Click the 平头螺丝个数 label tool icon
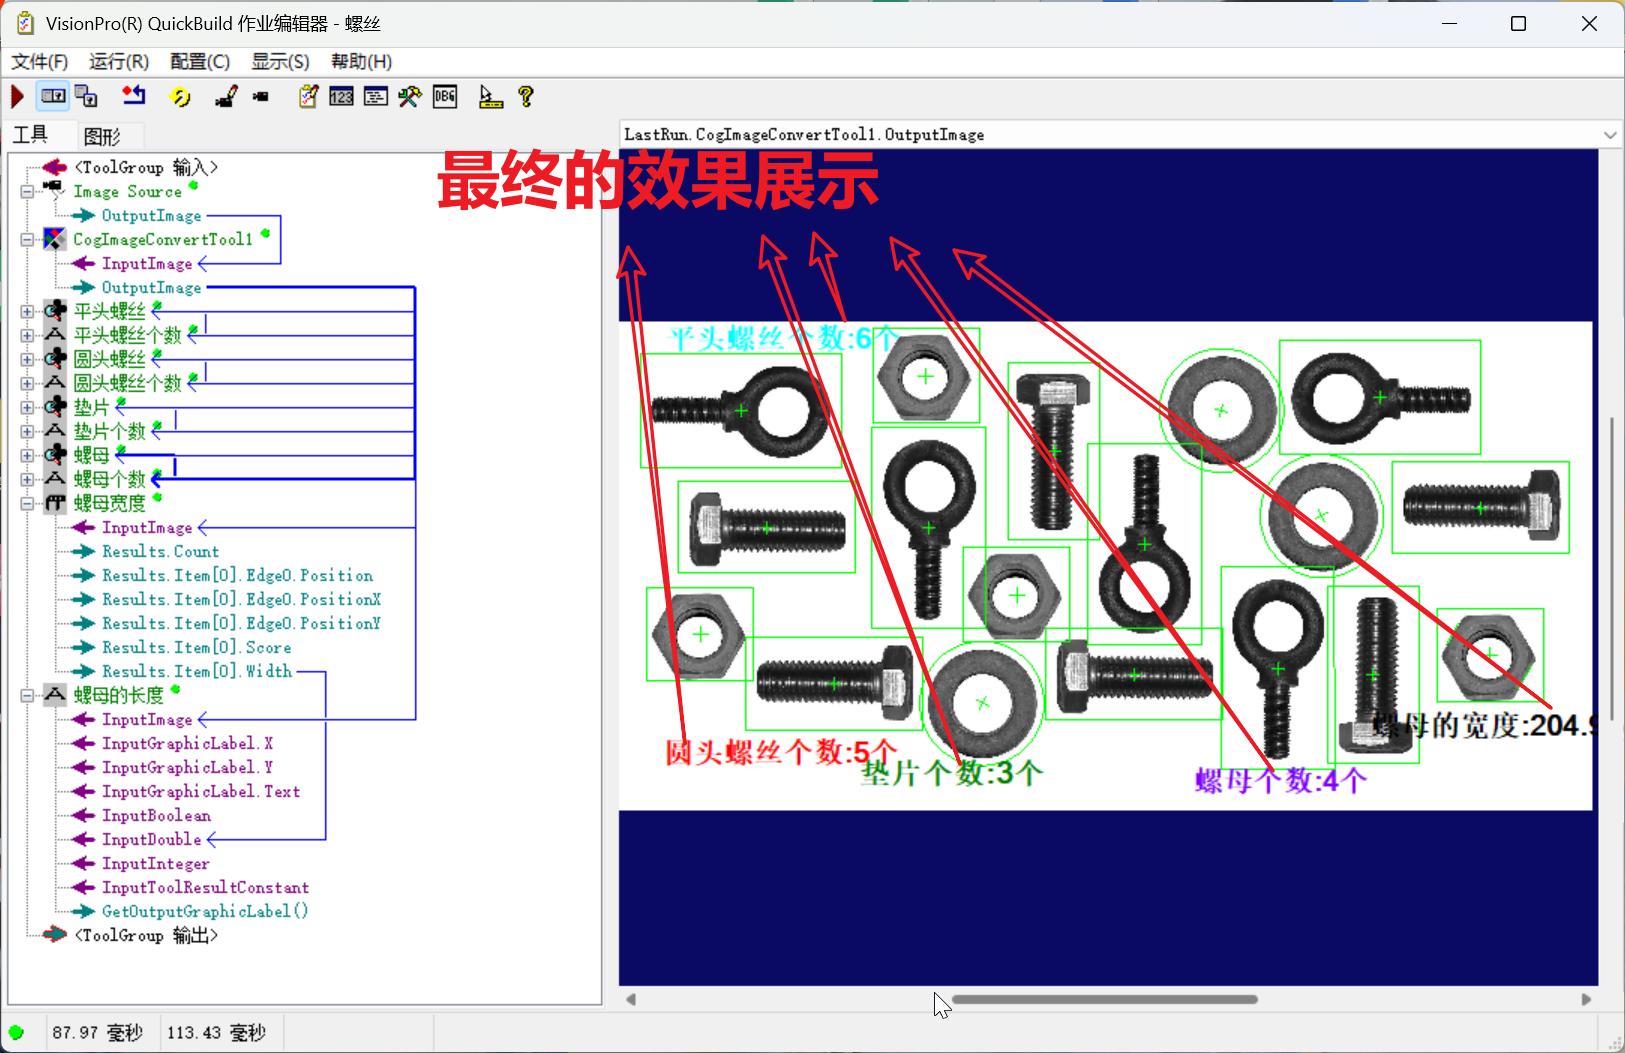The height and width of the screenshot is (1053, 1625). point(55,335)
